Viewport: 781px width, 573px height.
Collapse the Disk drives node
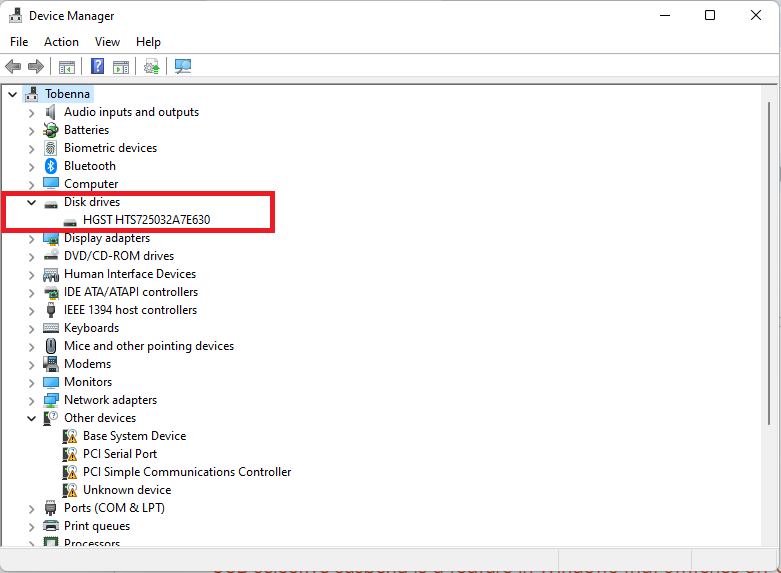tap(31, 202)
